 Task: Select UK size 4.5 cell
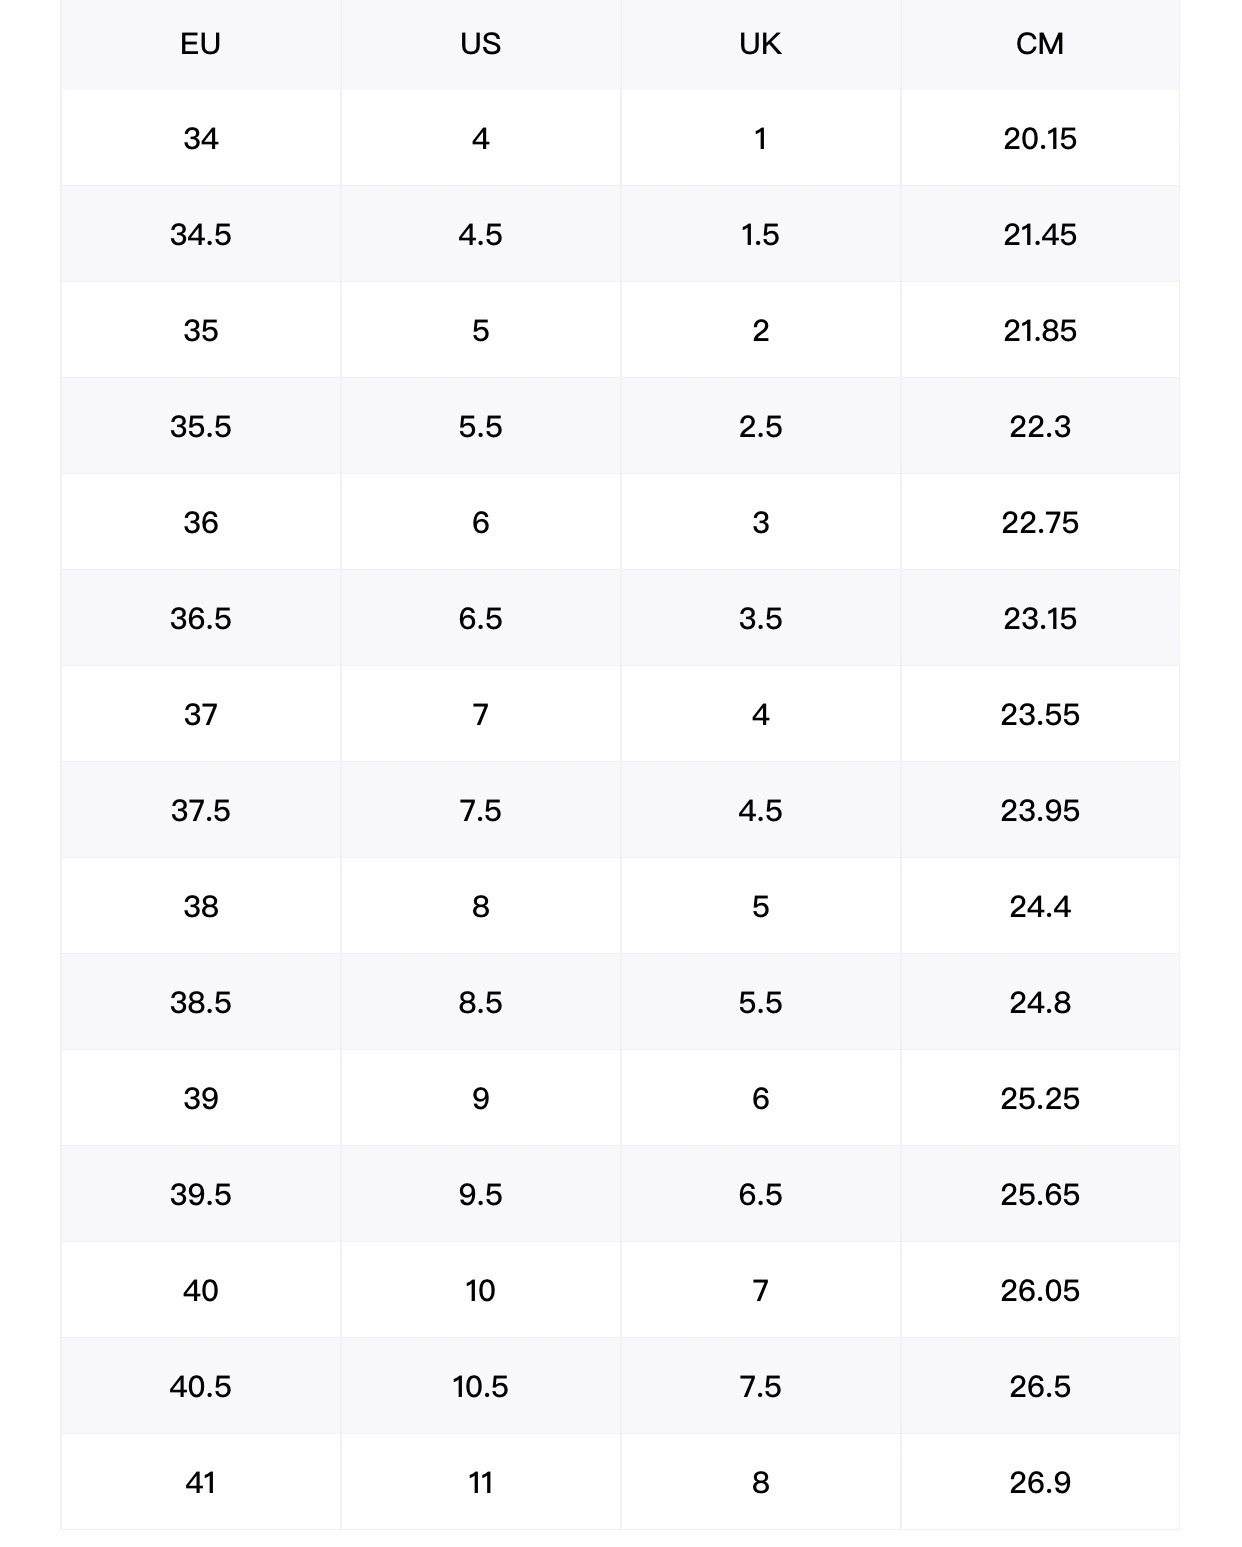click(760, 810)
